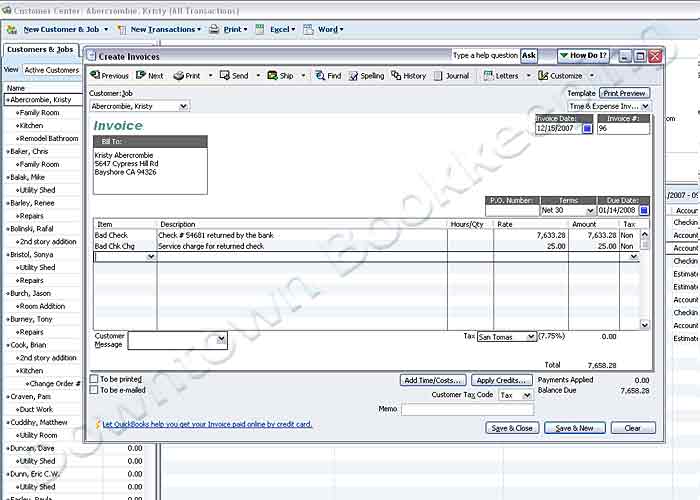700x500 pixels.
Task: Click the Print Preview button
Action: click(x=624, y=93)
